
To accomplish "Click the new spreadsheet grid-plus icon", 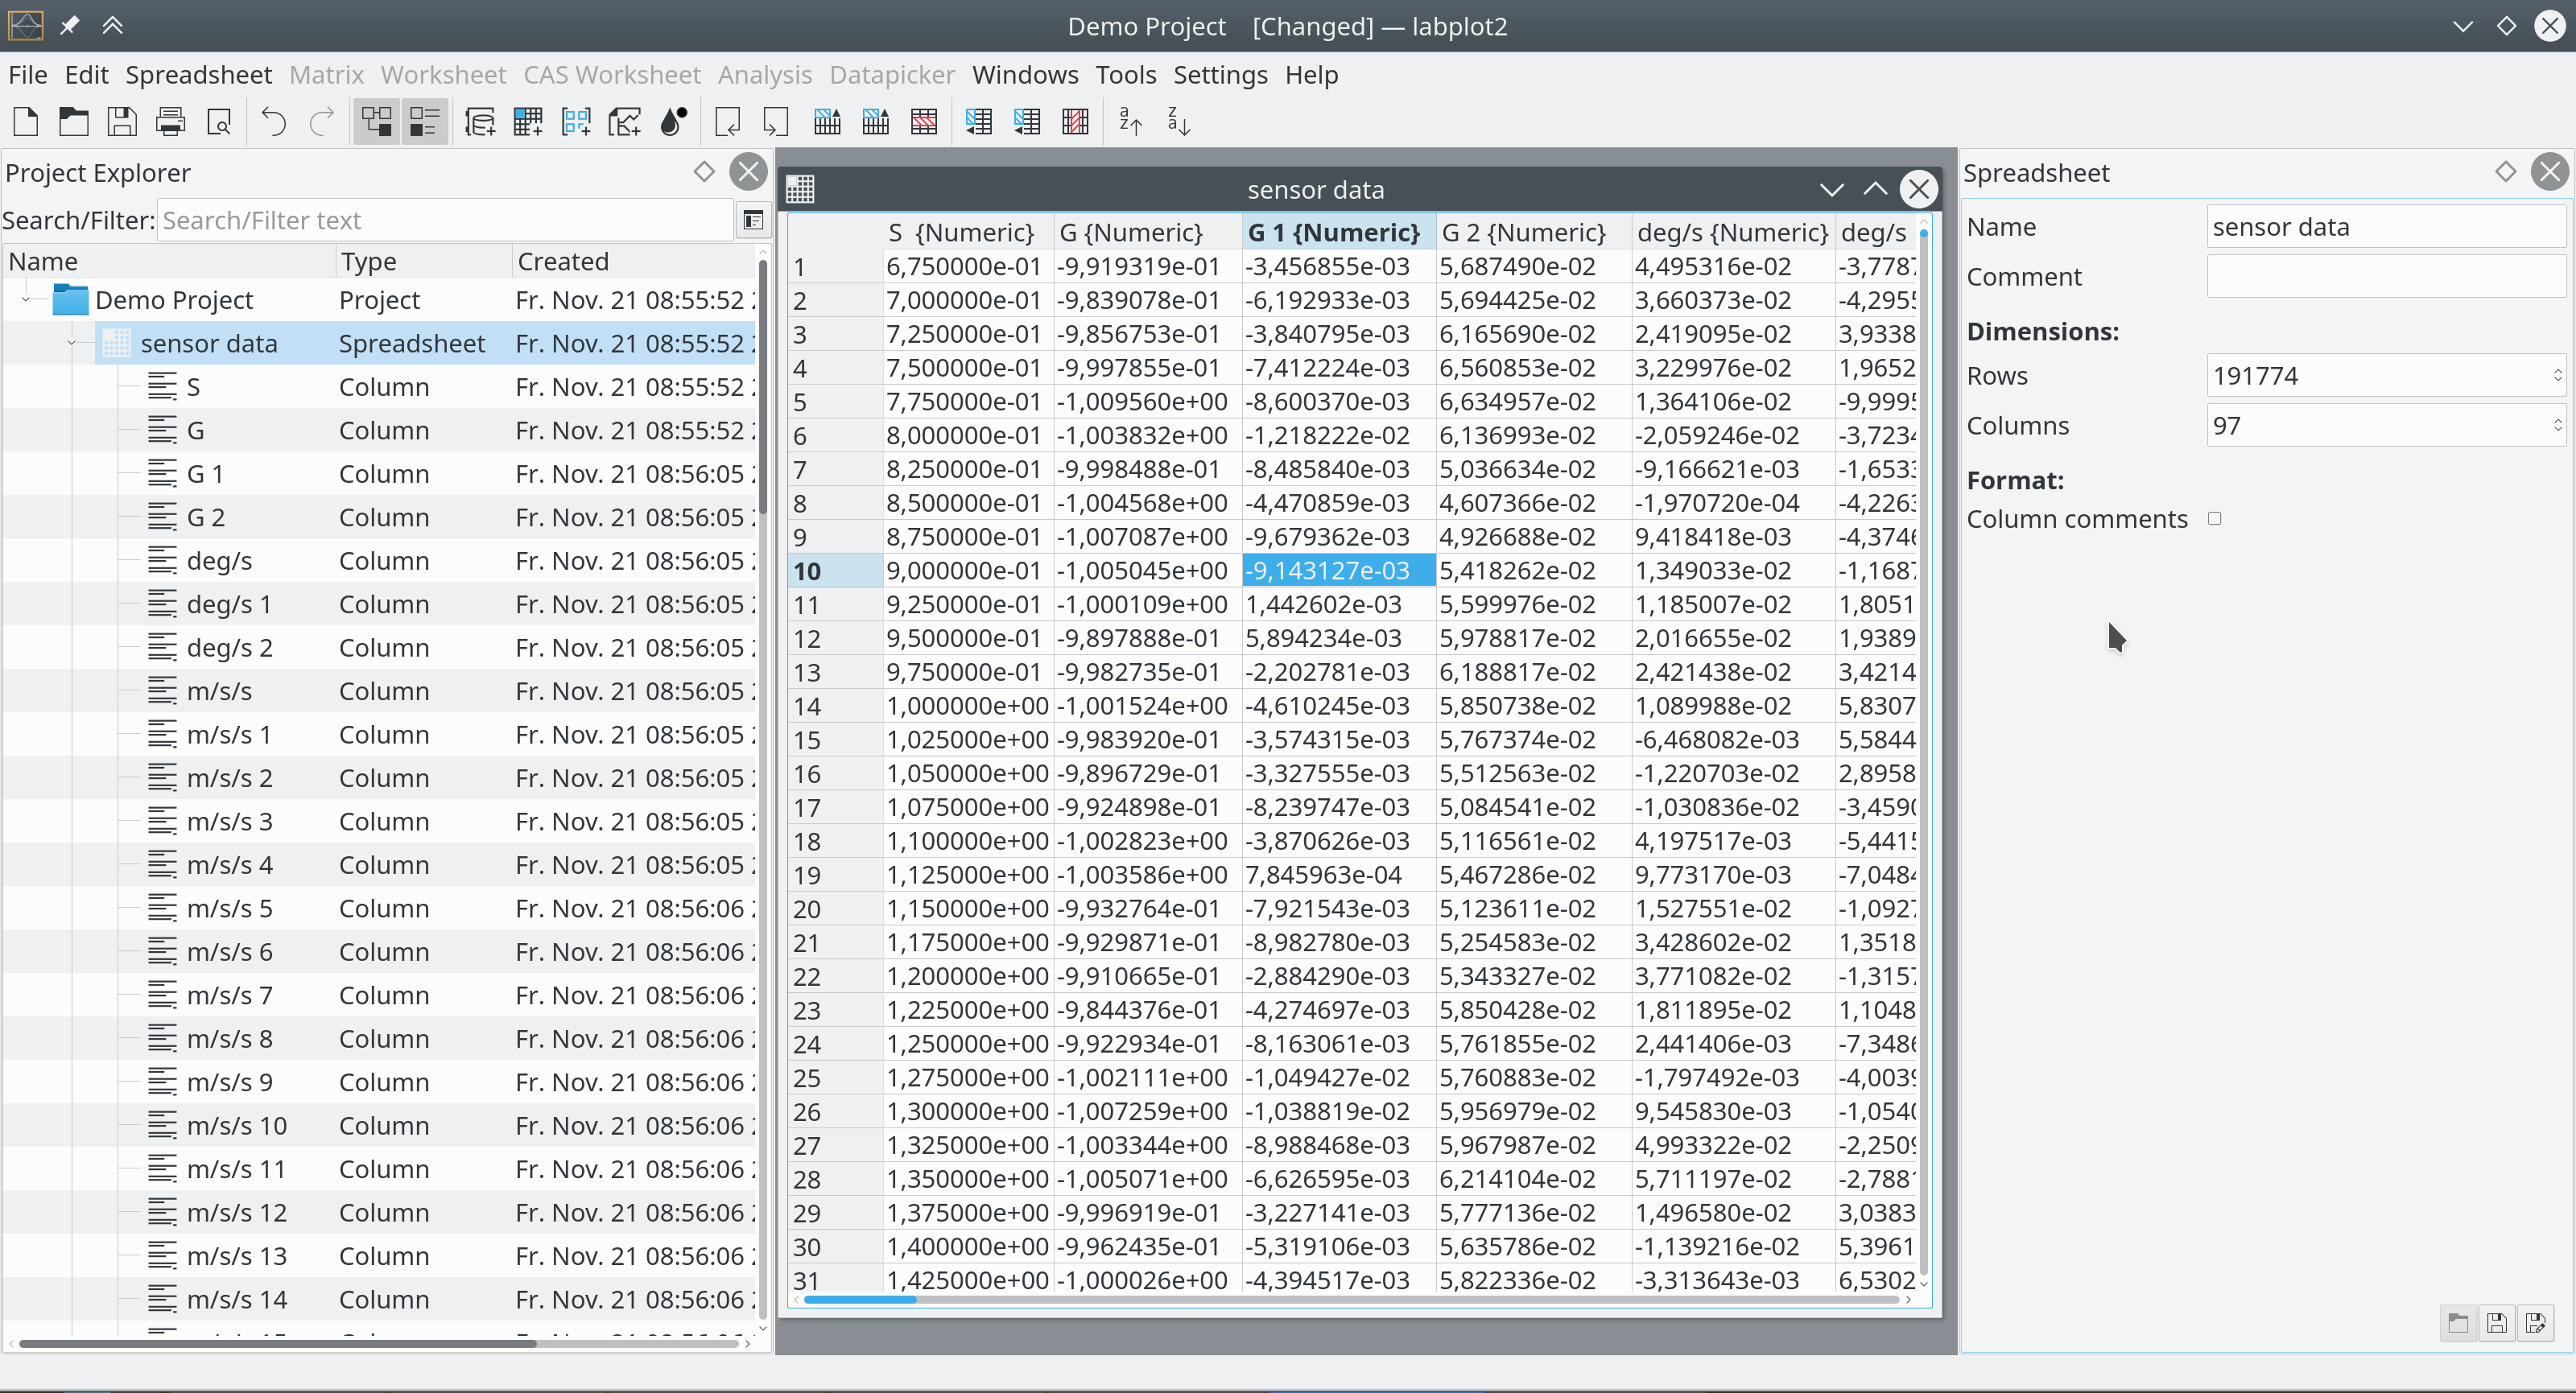I will point(527,122).
